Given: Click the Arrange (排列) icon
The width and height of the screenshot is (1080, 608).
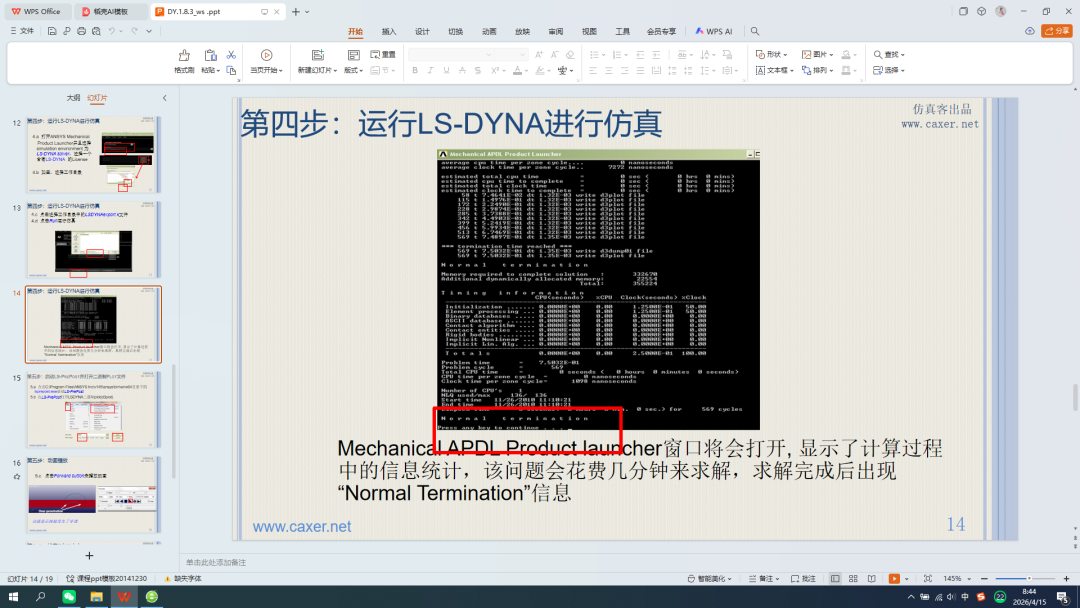Looking at the screenshot, I should point(806,70).
